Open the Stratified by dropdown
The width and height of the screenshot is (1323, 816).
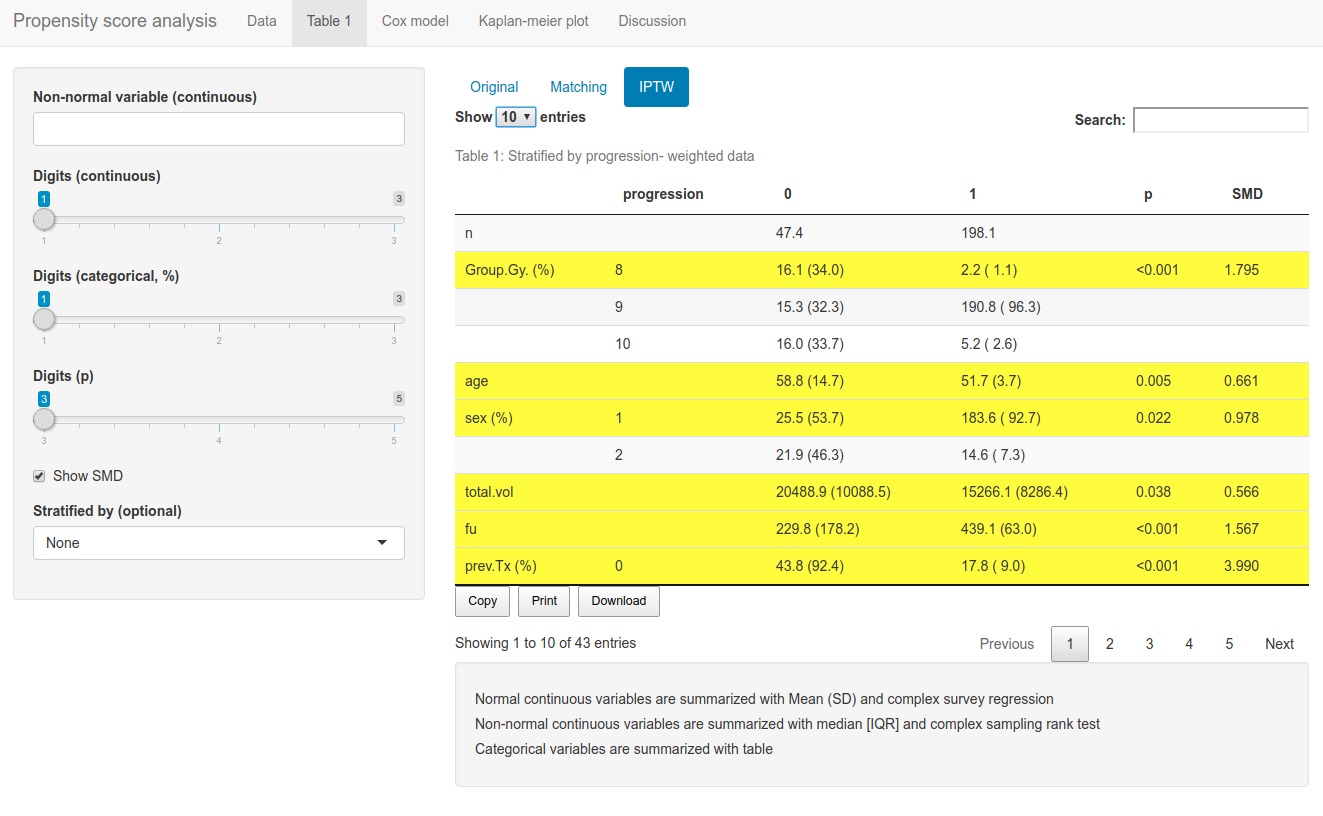[218, 543]
